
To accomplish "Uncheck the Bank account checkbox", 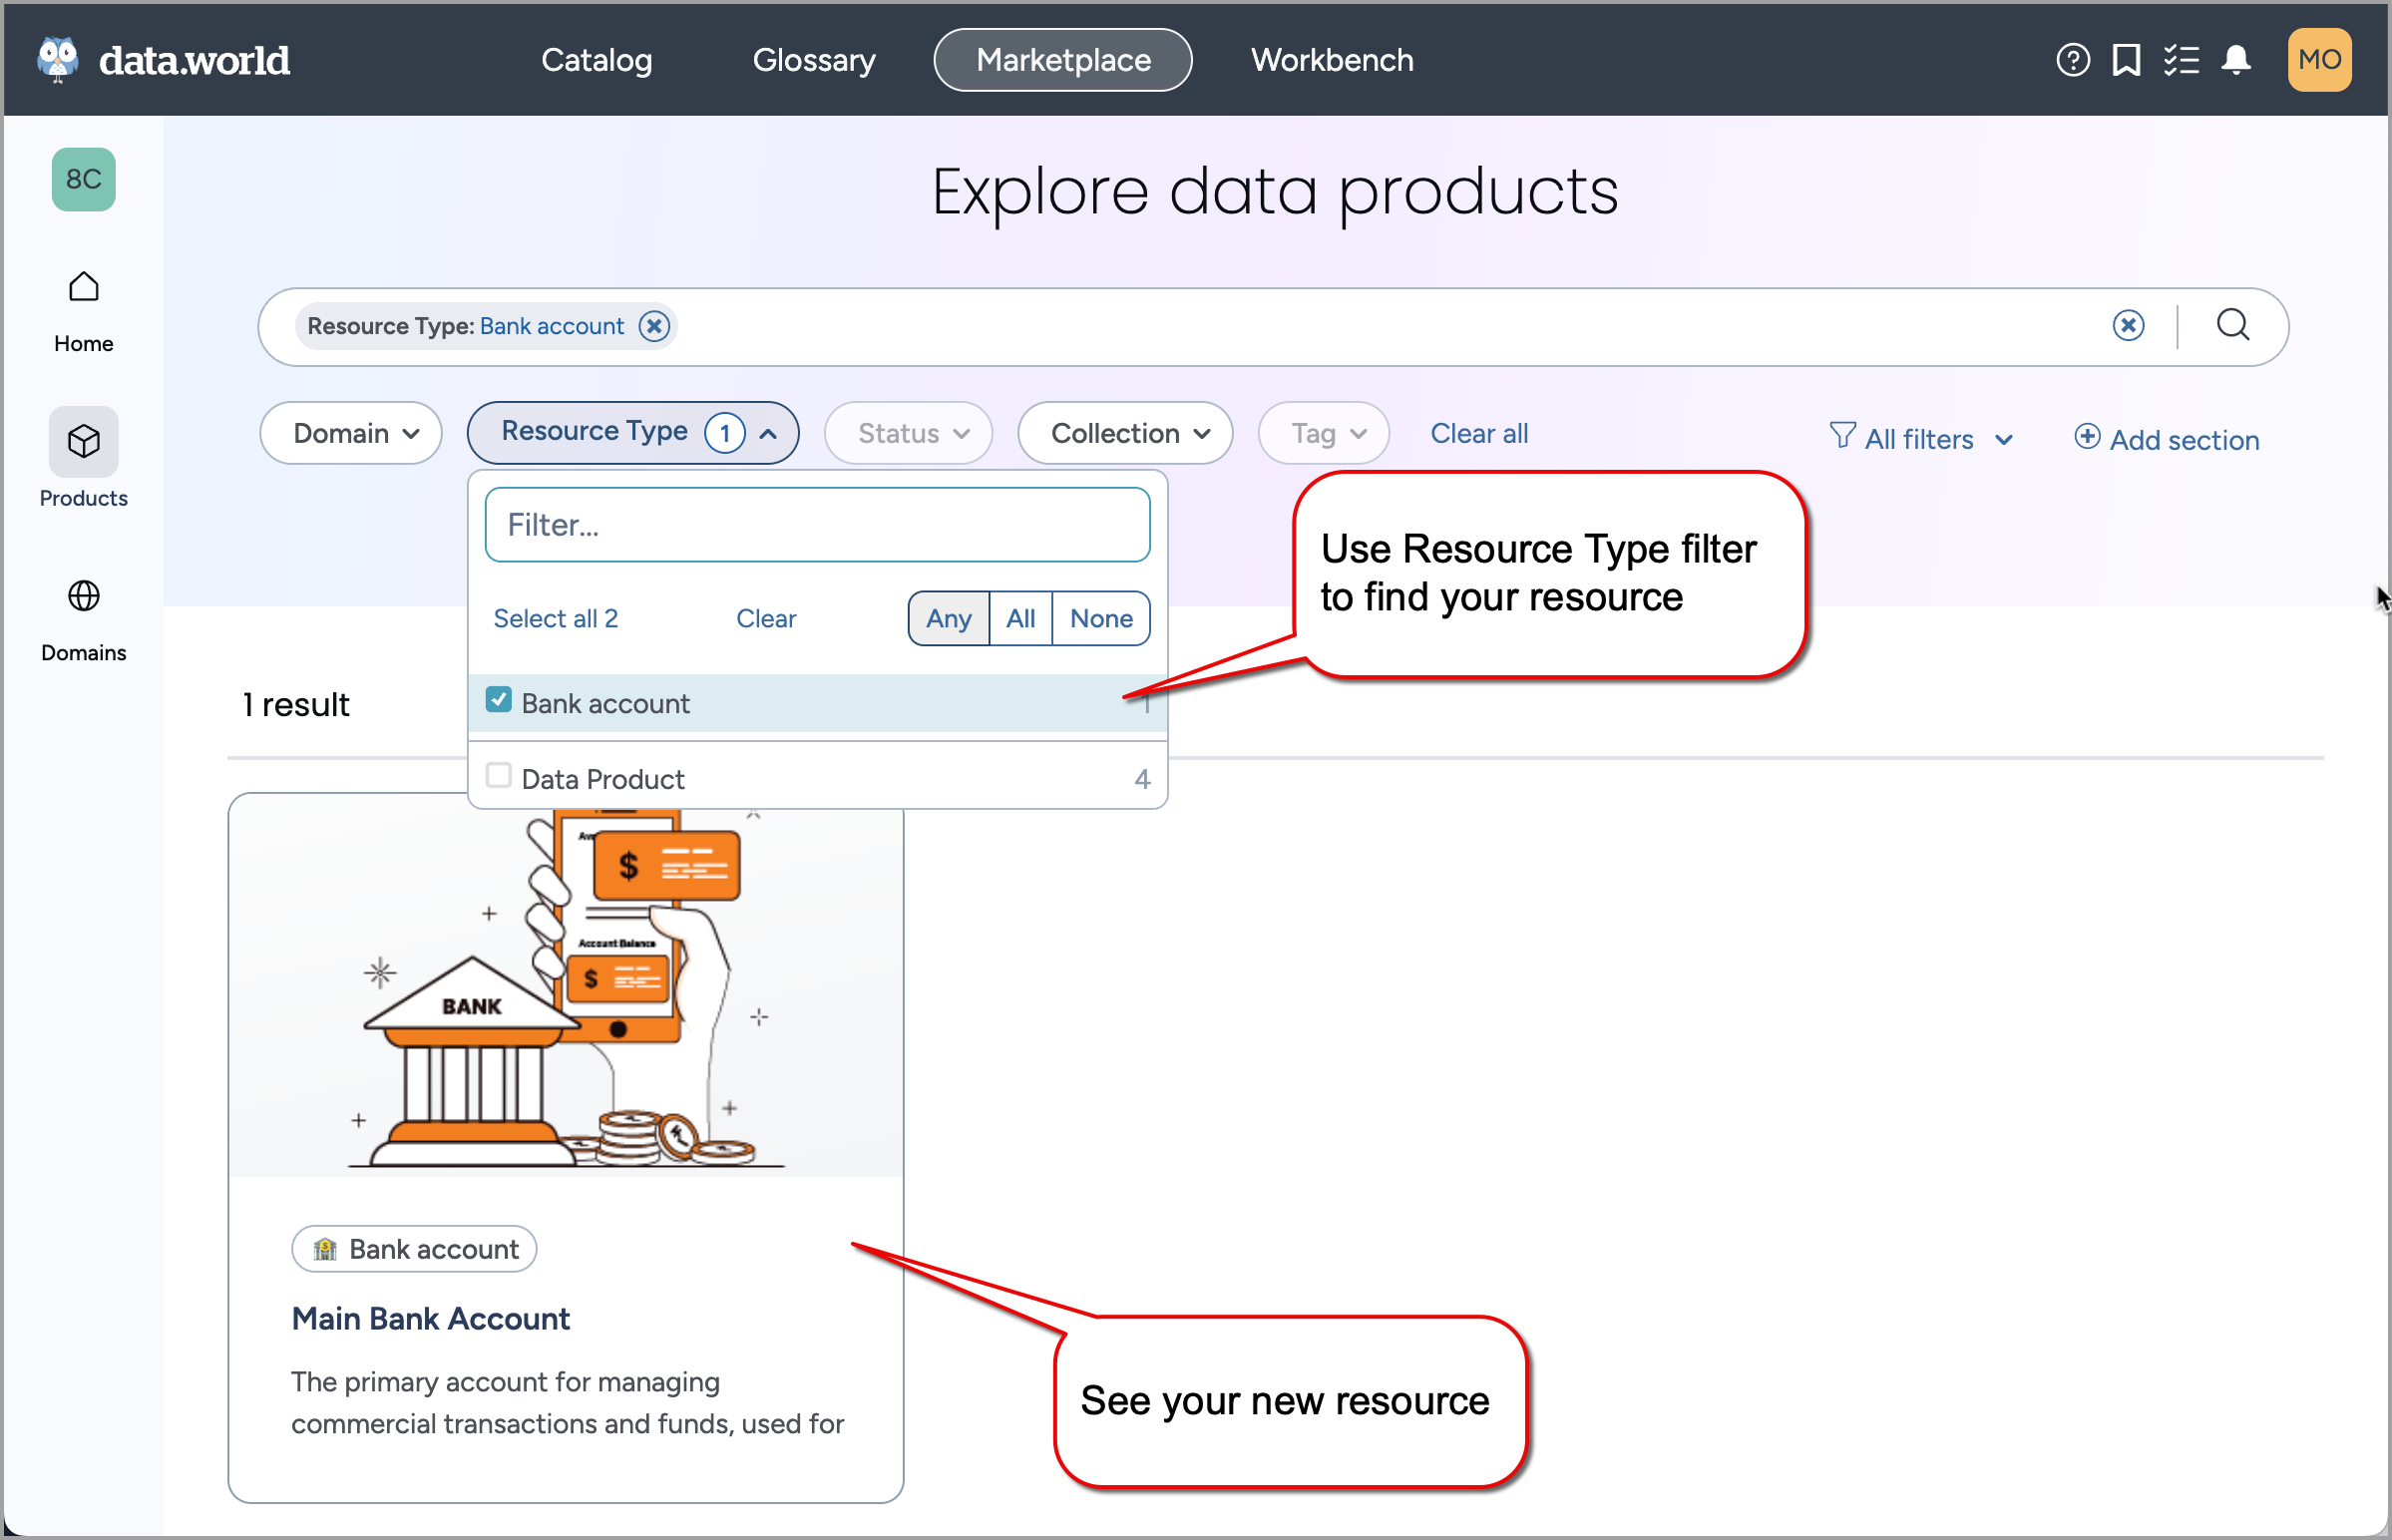I will click(498, 700).
